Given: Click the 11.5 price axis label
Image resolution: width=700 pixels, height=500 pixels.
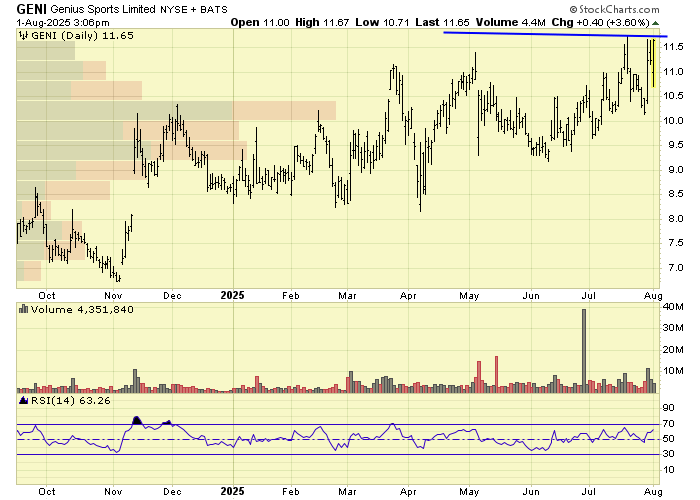Looking at the screenshot, I should 673,47.
